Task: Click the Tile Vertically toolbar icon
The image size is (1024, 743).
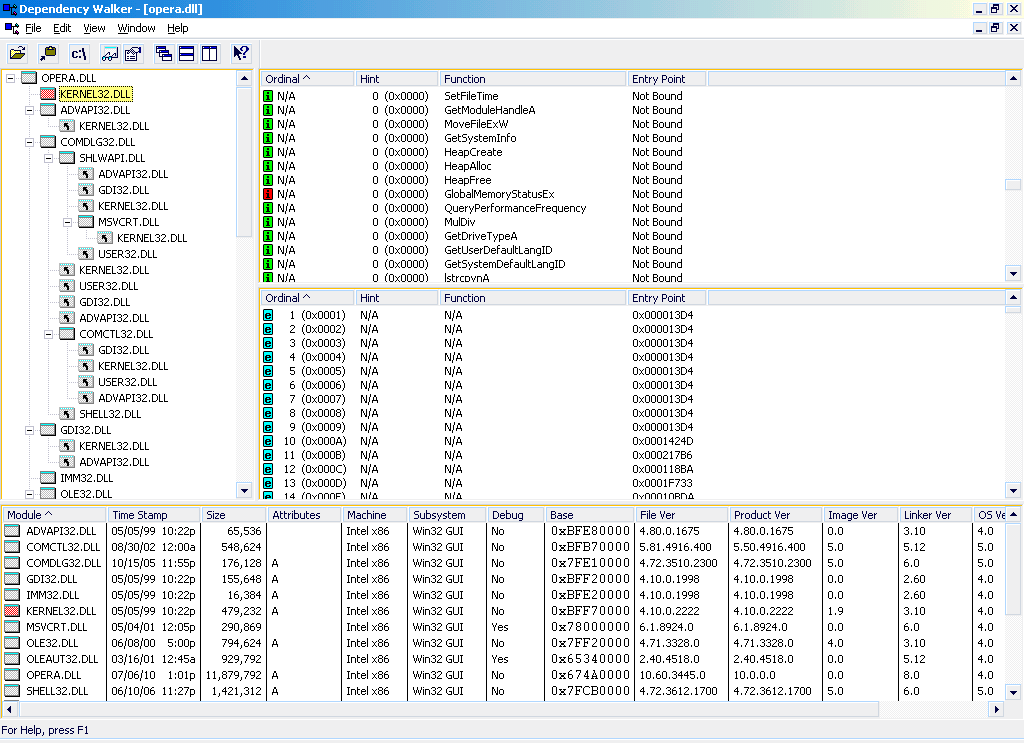Action: (x=210, y=54)
